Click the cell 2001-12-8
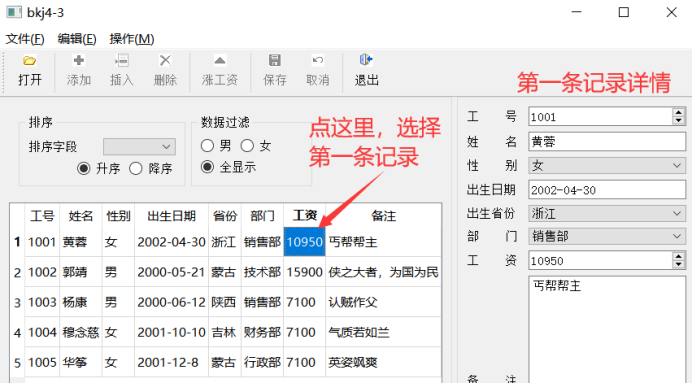This screenshot has height=384, width=693. tap(171, 362)
